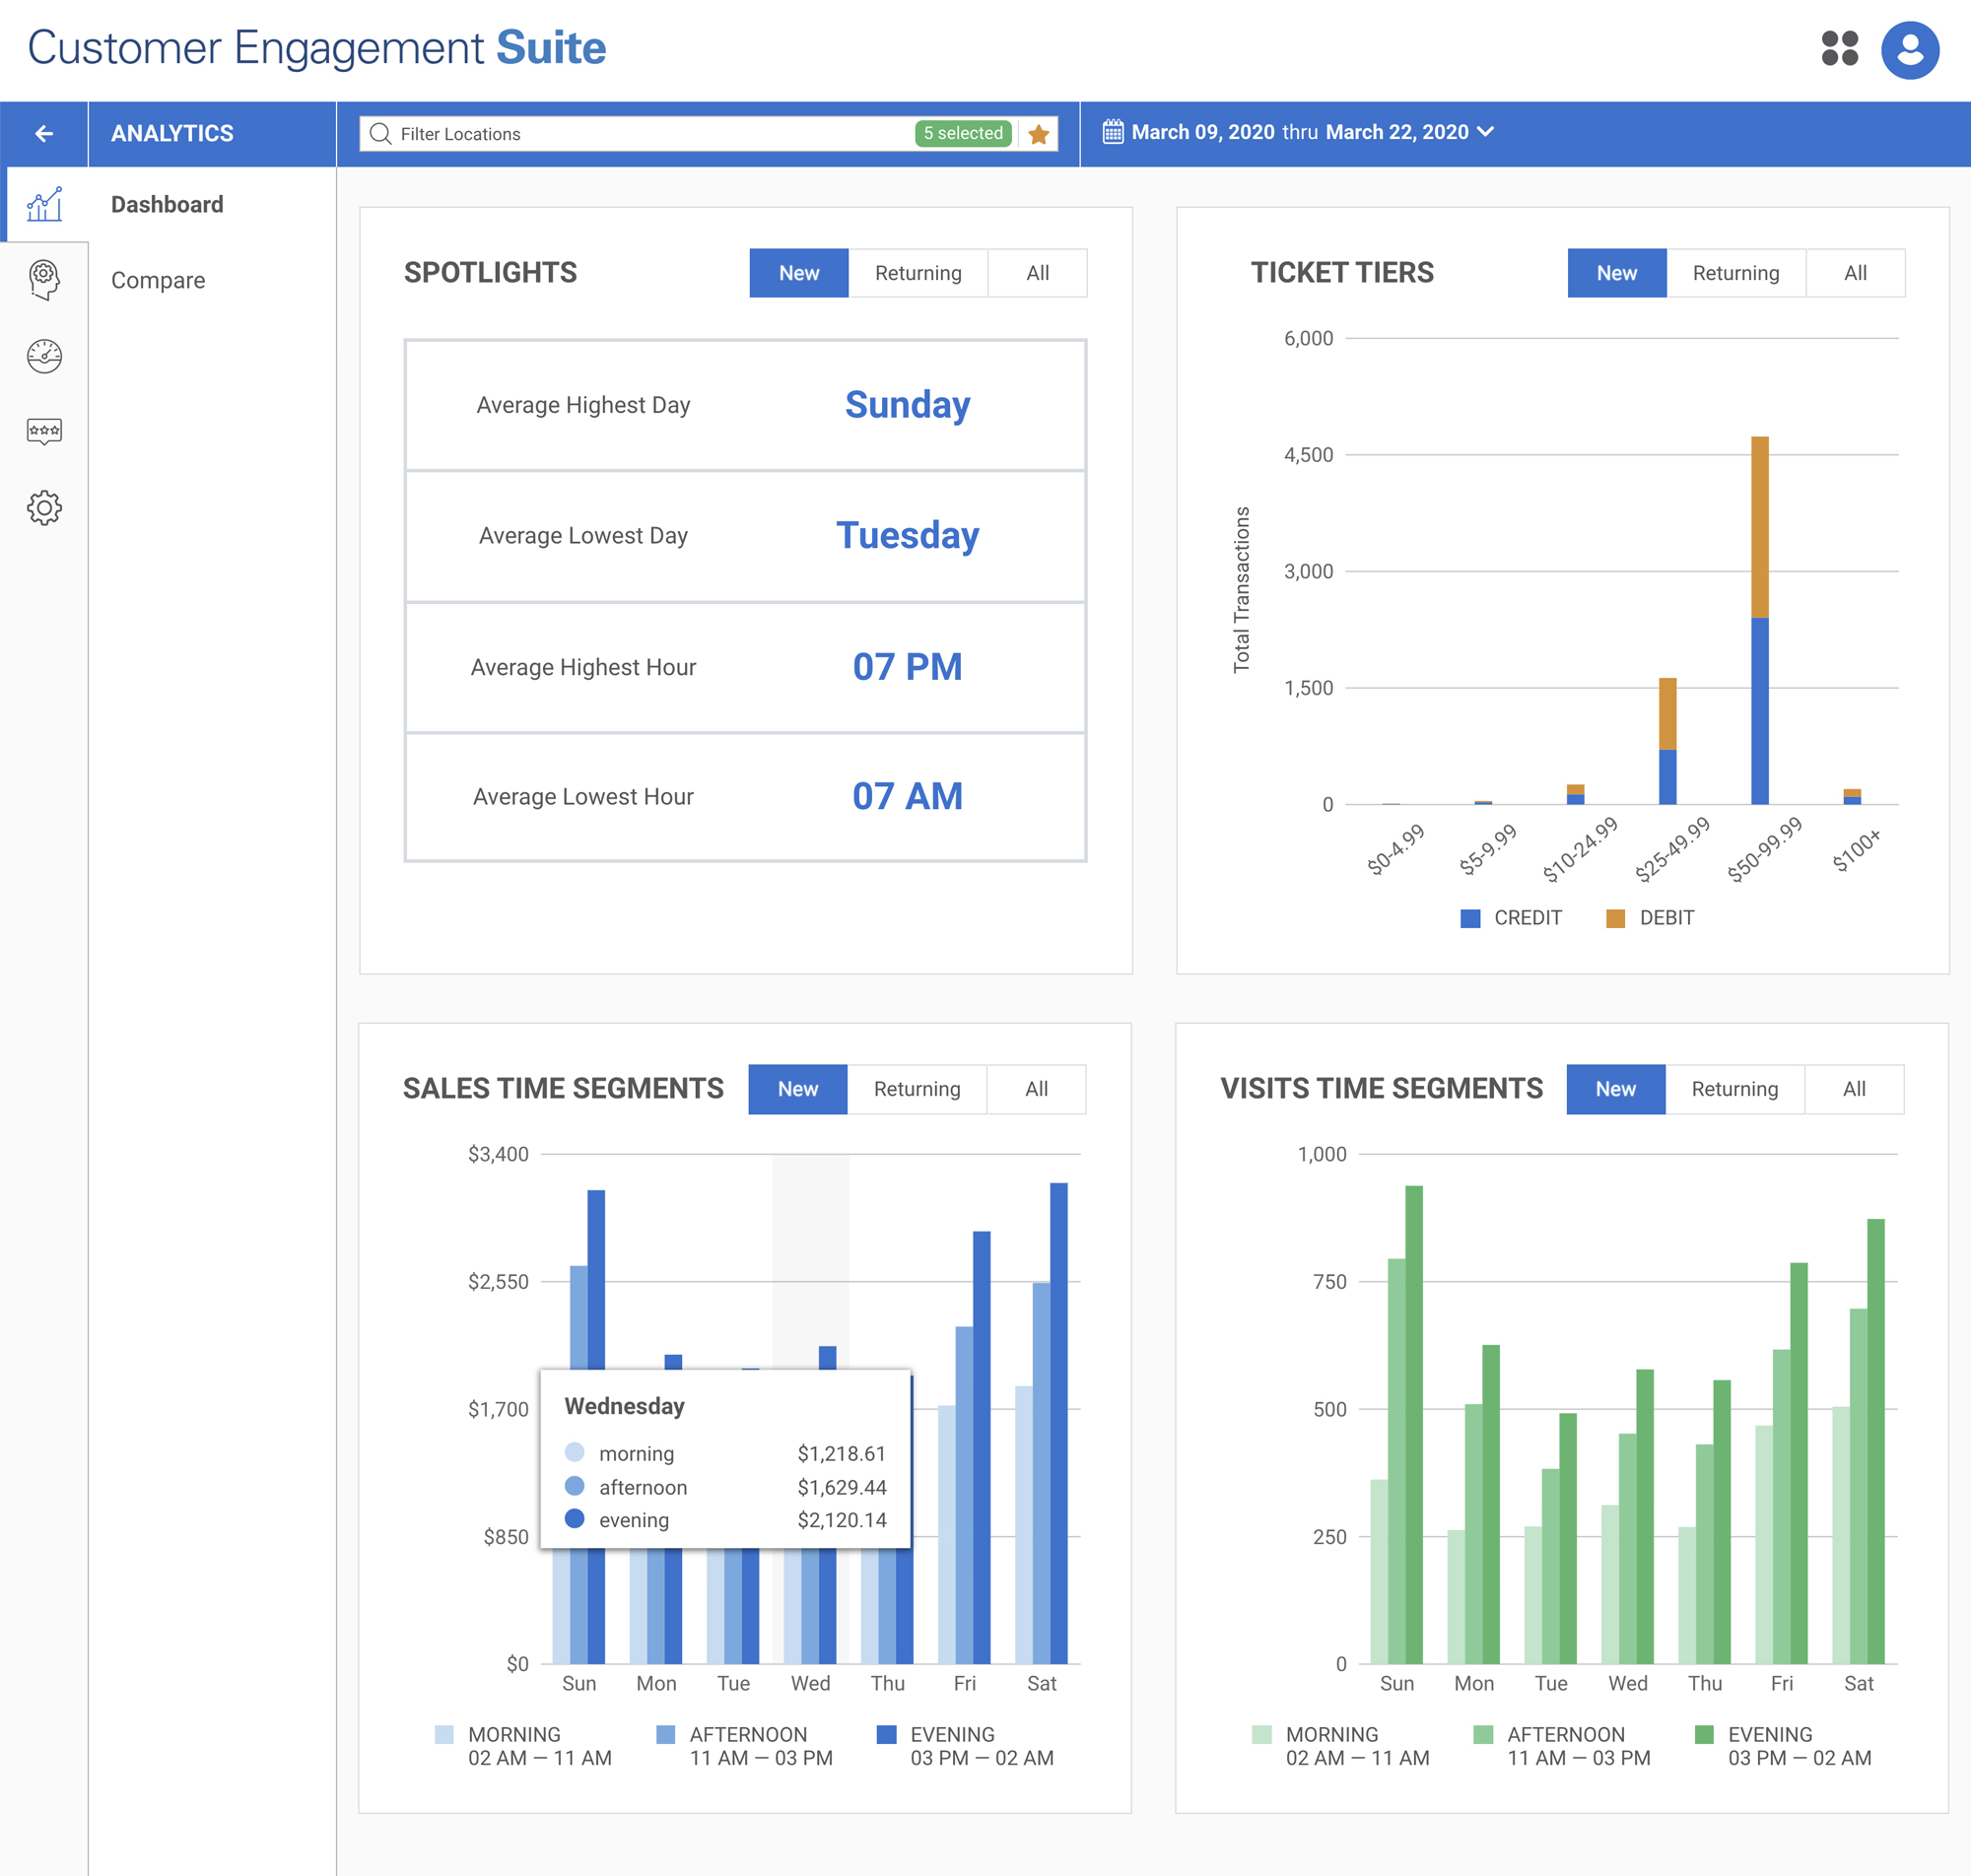Select Returning in Ticket Tiers

(1736, 273)
